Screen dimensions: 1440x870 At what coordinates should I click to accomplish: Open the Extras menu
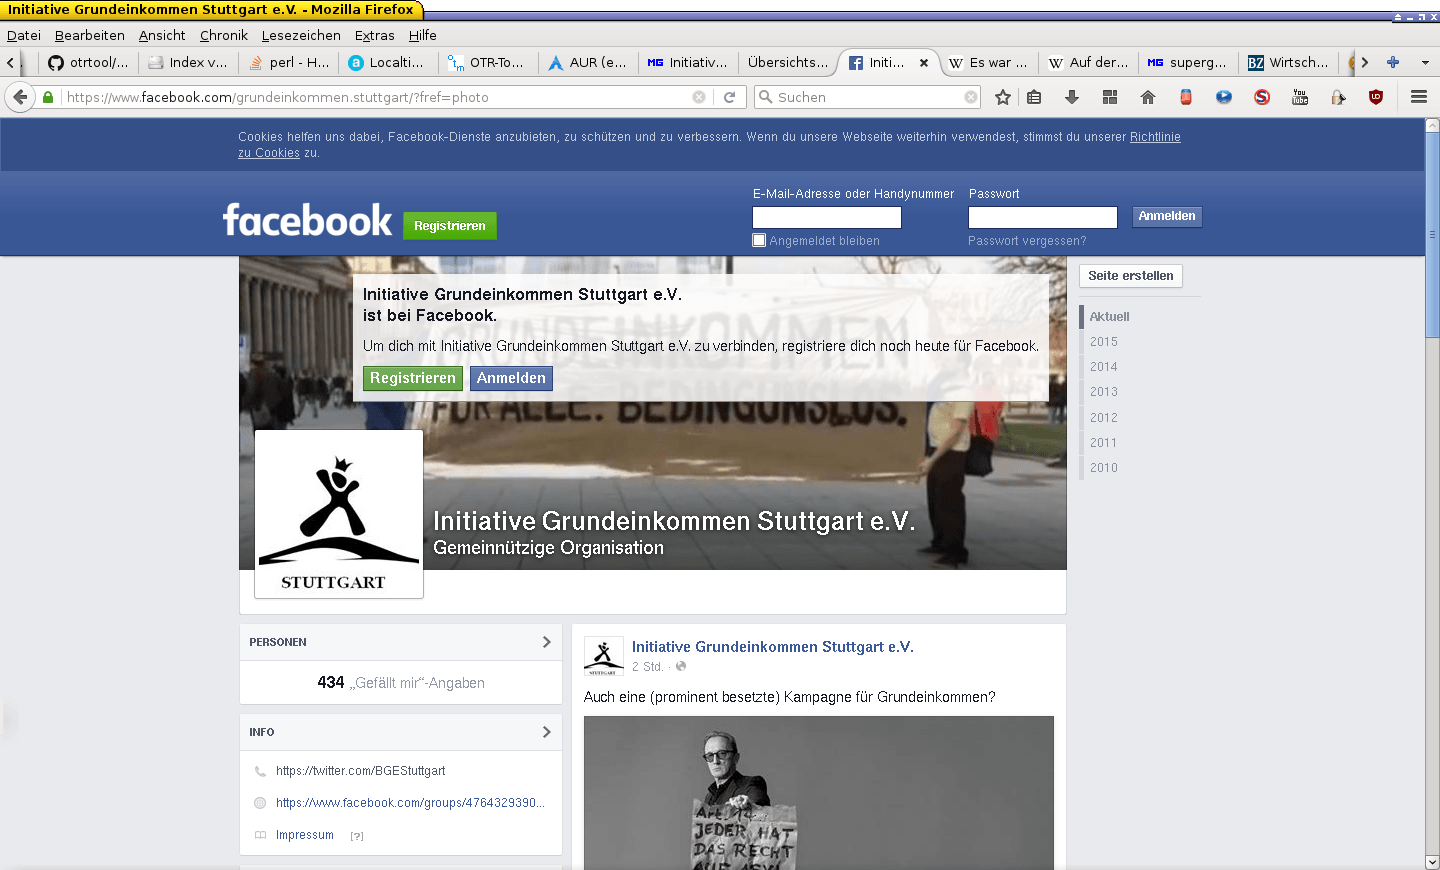point(375,35)
